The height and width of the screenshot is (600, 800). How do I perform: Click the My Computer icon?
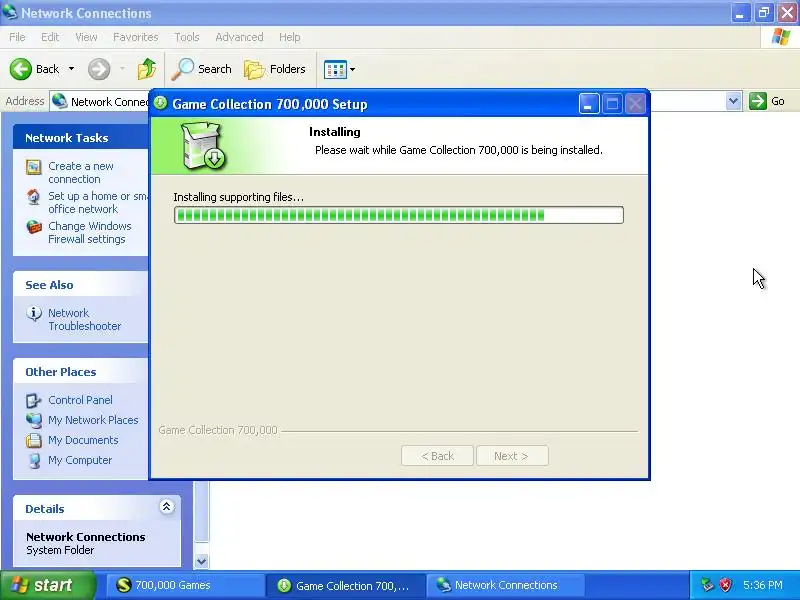[34, 460]
